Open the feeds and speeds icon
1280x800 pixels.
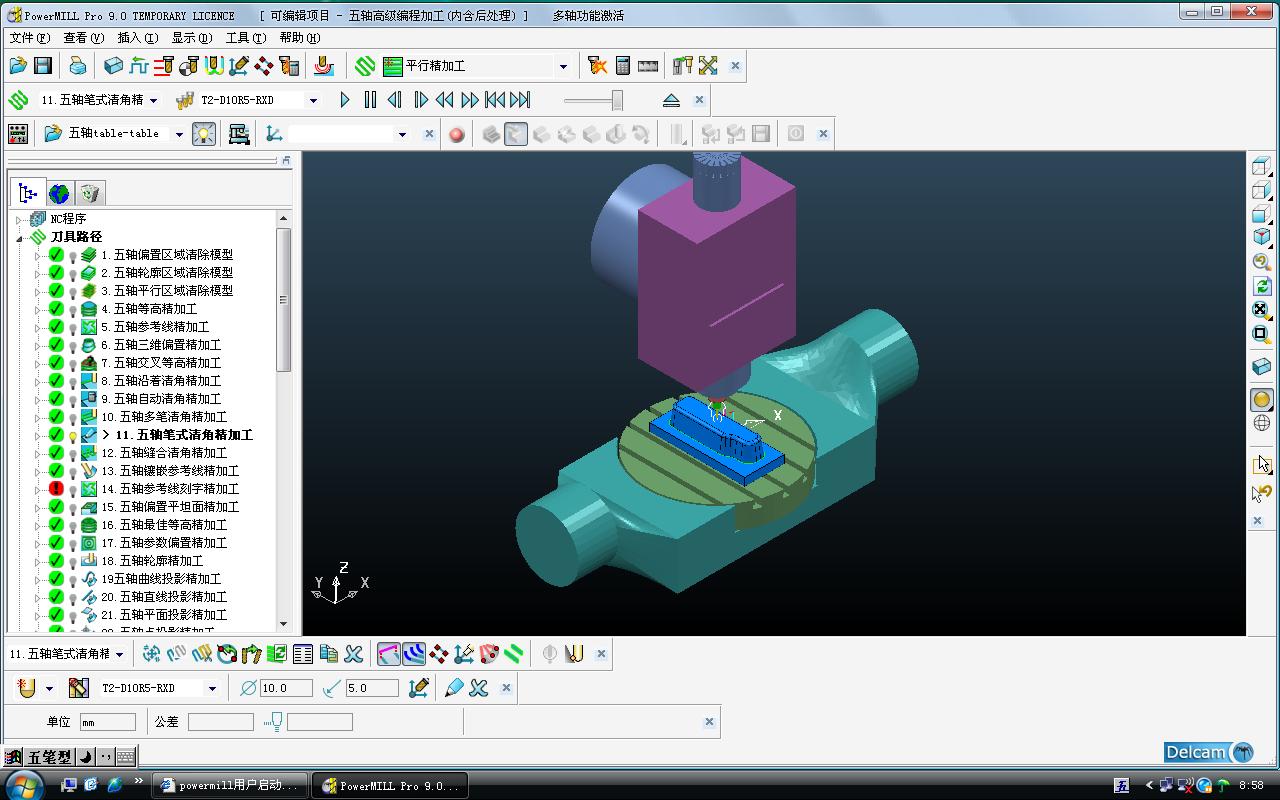click(x=139, y=66)
